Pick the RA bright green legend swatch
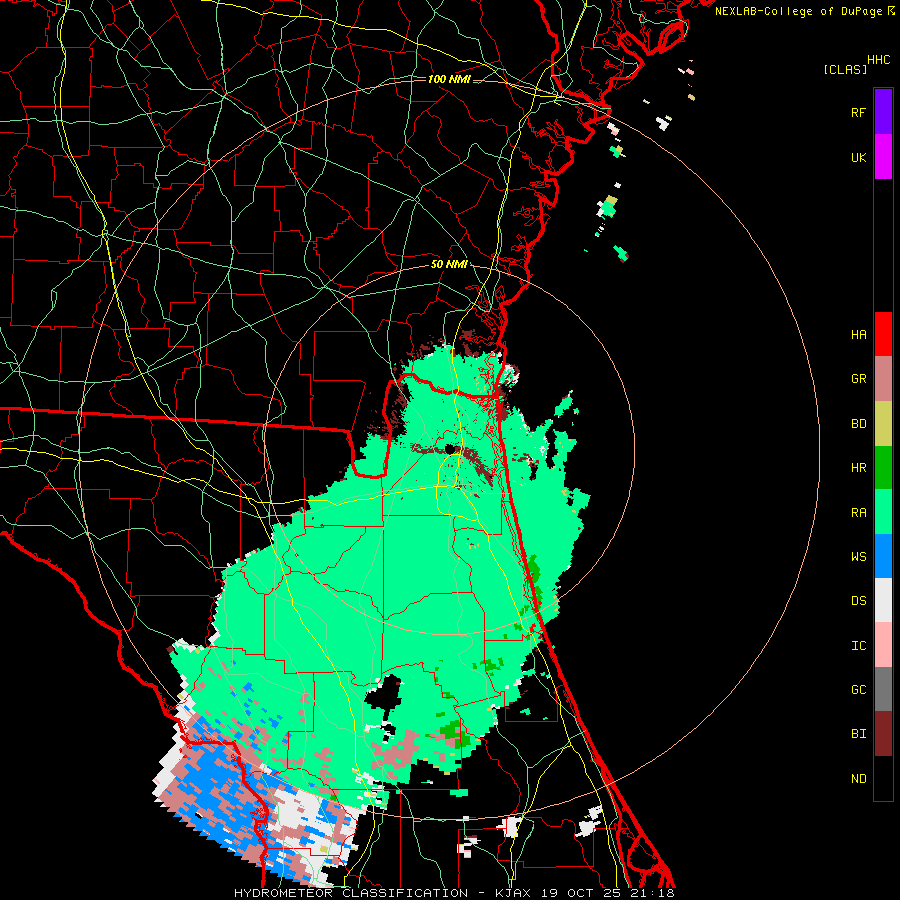This screenshot has width=900, height=900. tap(883, 512)
